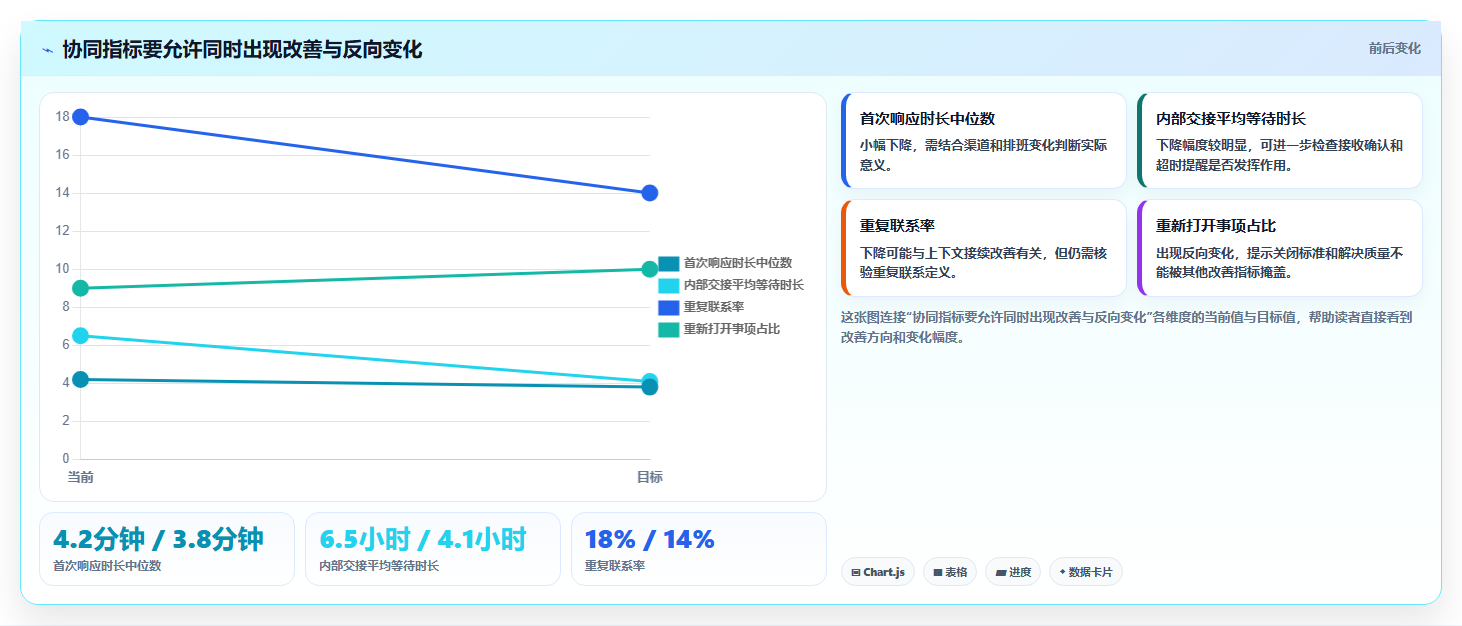
Task: Click the 数据卡片 tag
Action: pos(1086,572)
